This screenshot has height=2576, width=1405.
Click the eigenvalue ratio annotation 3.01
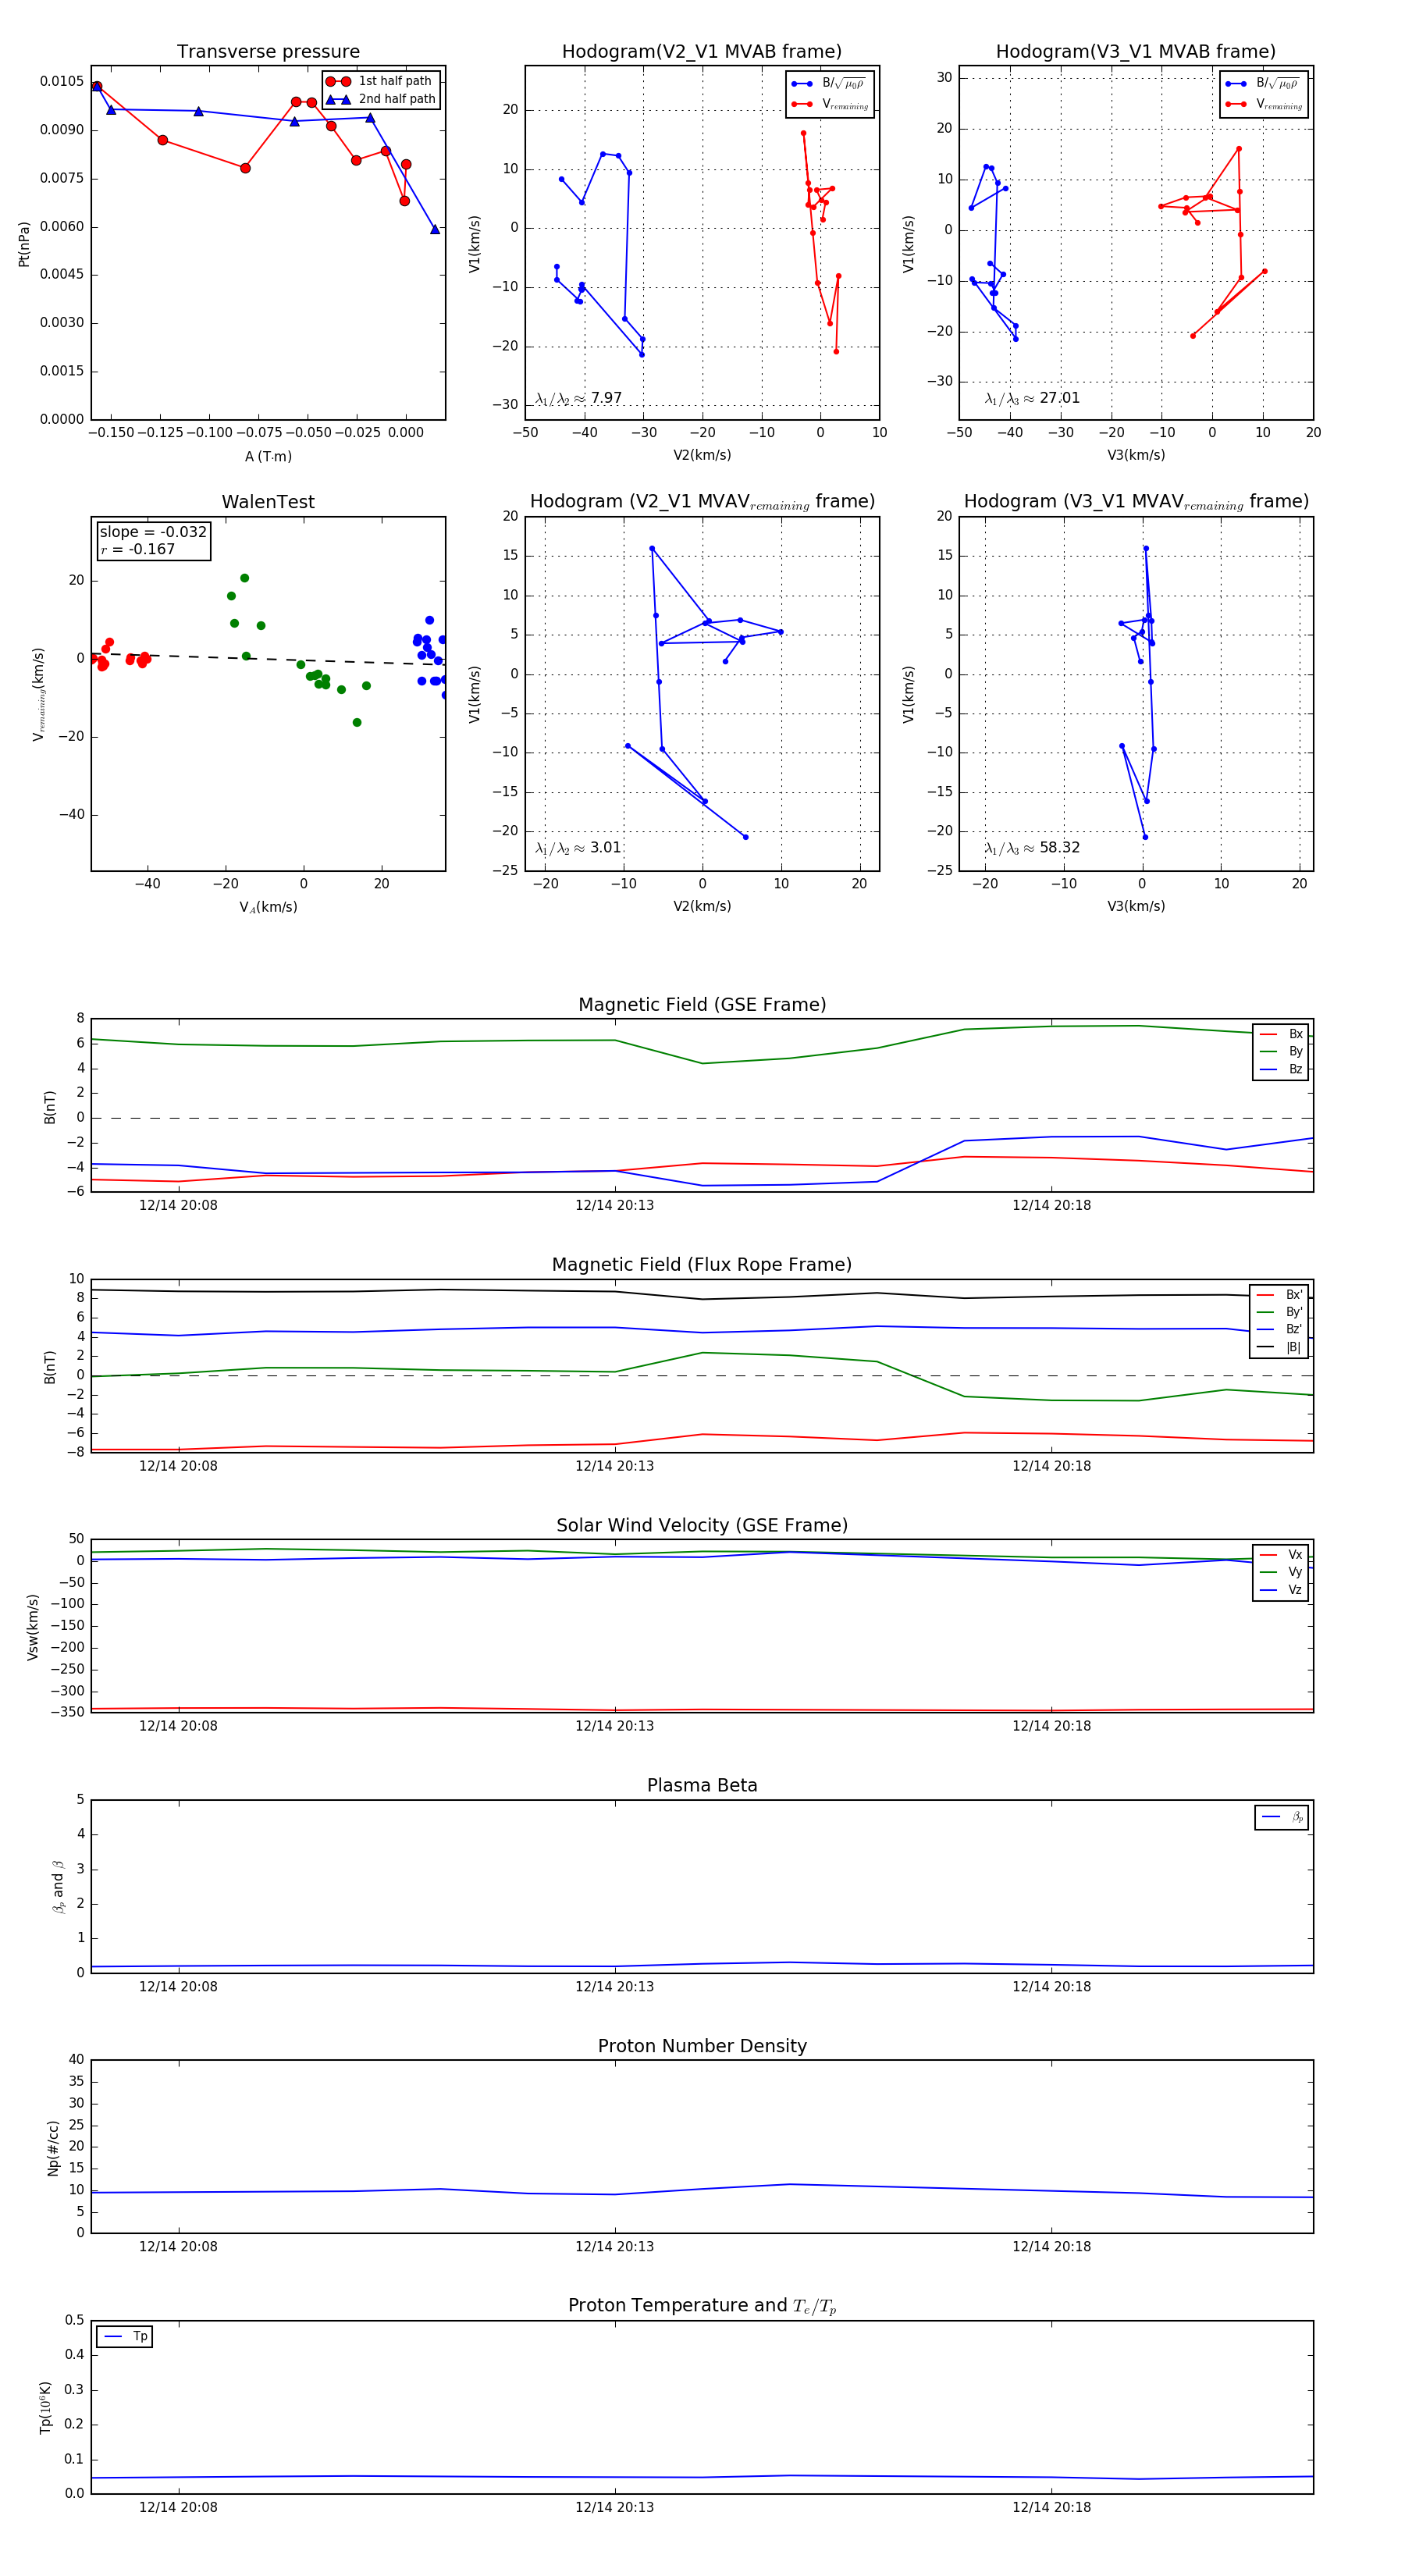click(579, 848)
